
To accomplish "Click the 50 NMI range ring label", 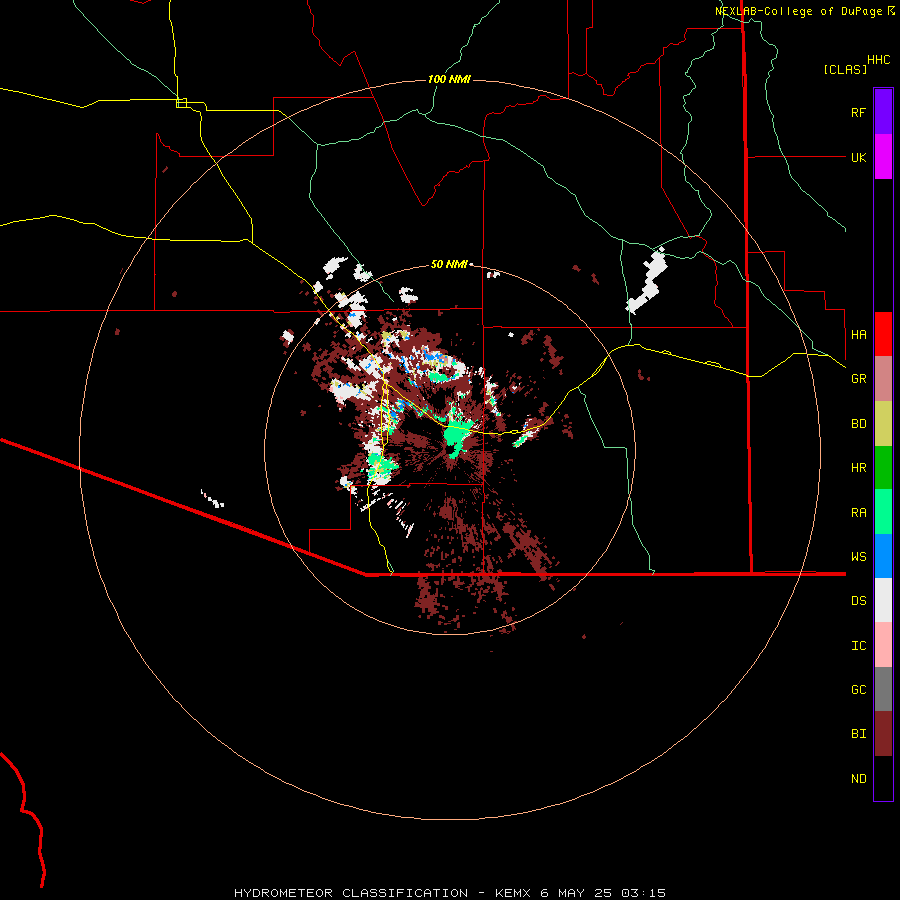I will [449, 264].
